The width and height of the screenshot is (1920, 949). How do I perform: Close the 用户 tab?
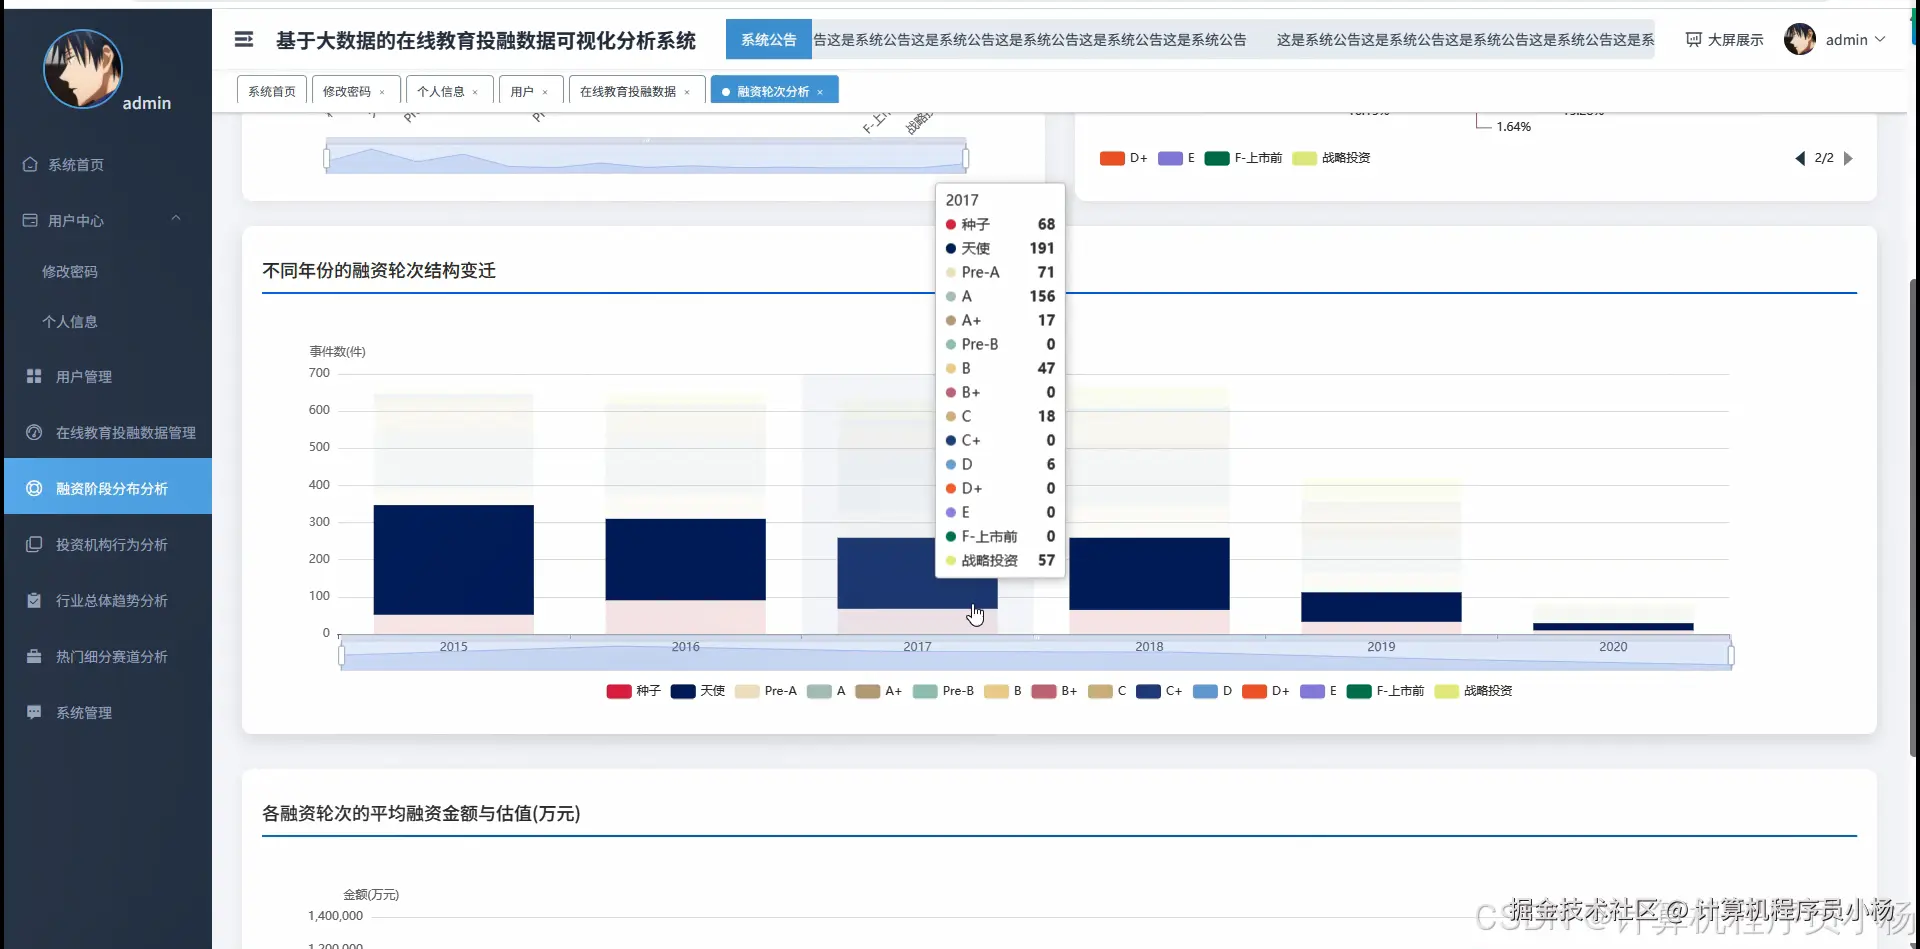click(545, 92)
